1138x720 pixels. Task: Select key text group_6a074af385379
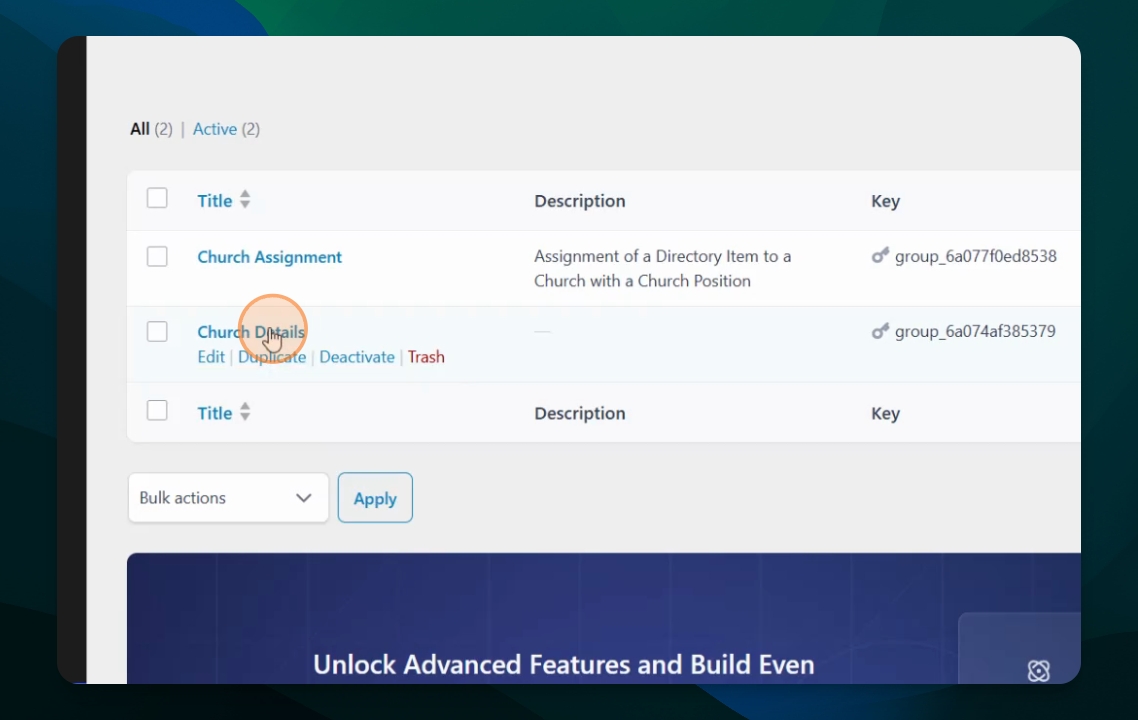975,332
